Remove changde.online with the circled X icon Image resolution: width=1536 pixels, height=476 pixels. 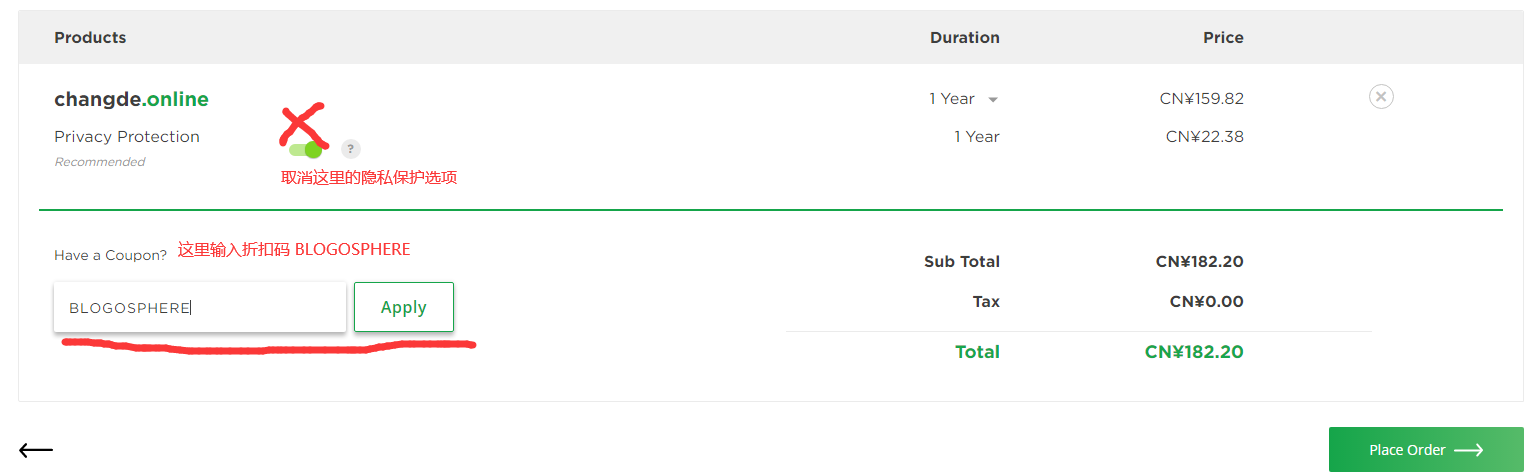1381,97
